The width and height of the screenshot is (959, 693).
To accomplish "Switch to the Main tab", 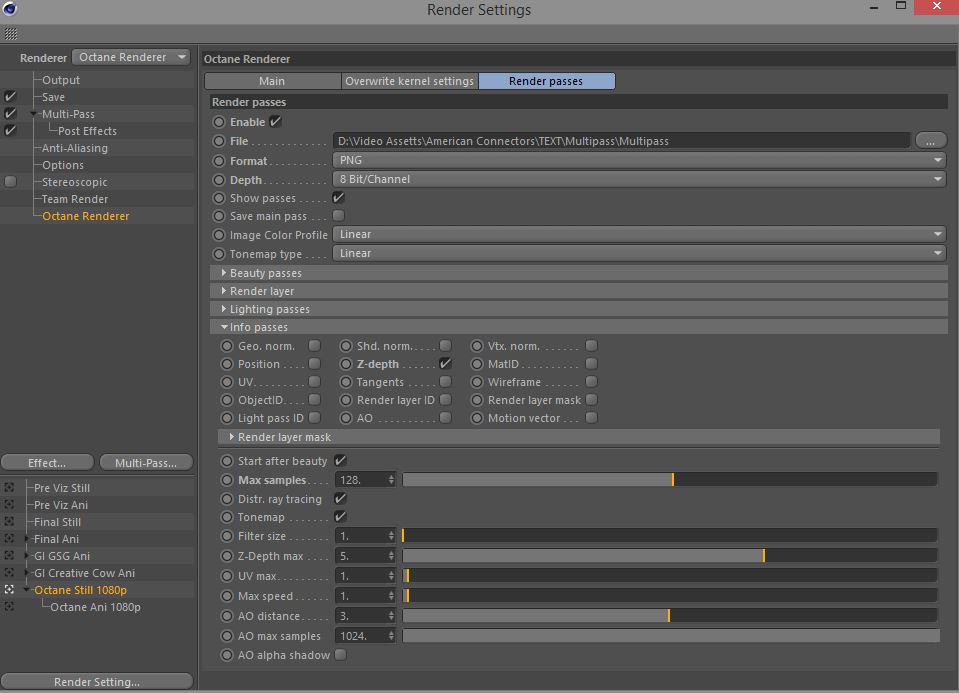I will [272, 81].
